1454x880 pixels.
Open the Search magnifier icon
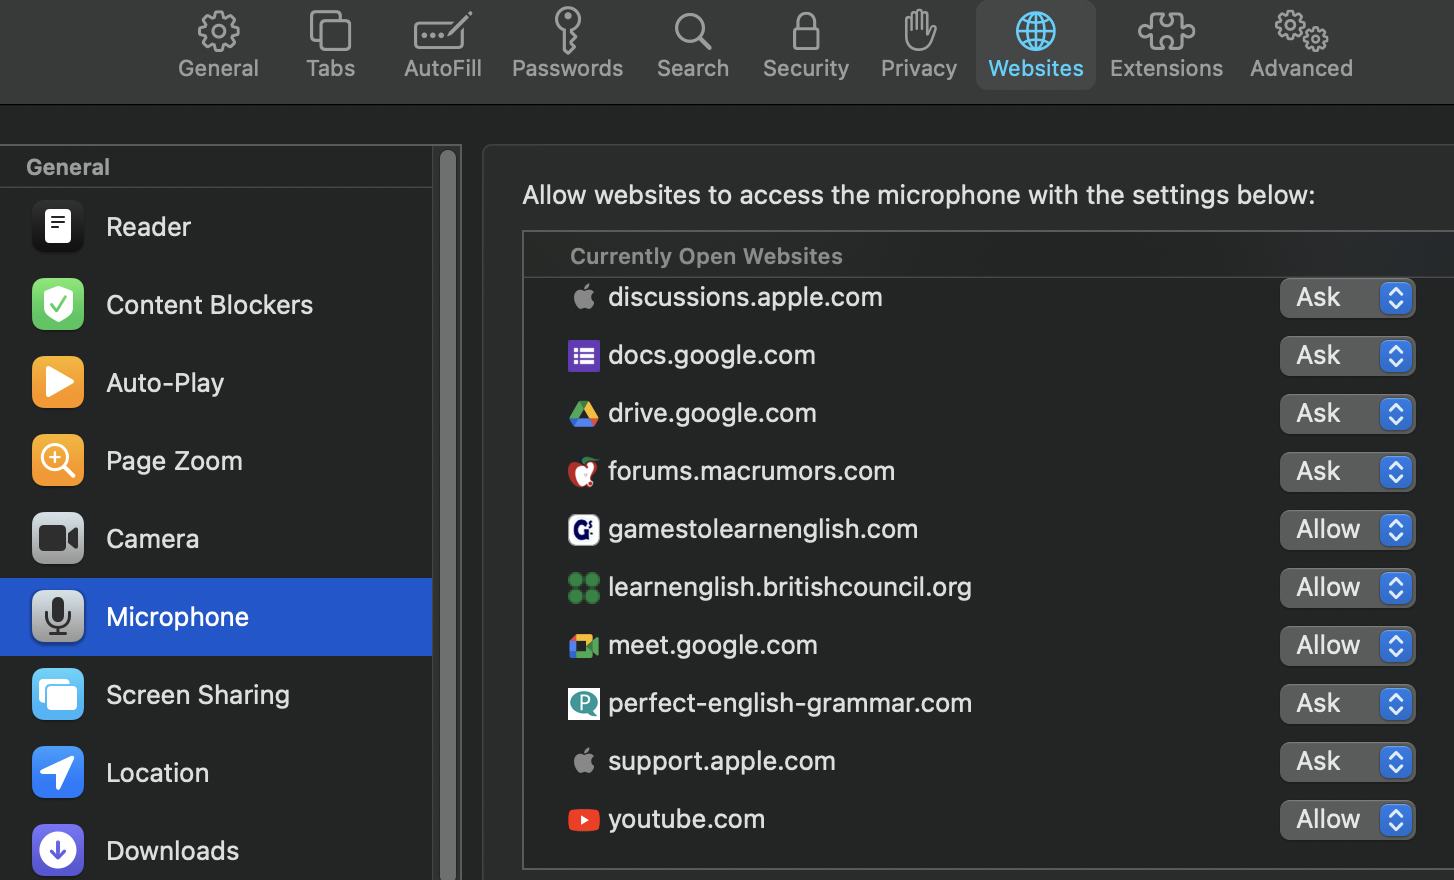[x=692, y=31]
